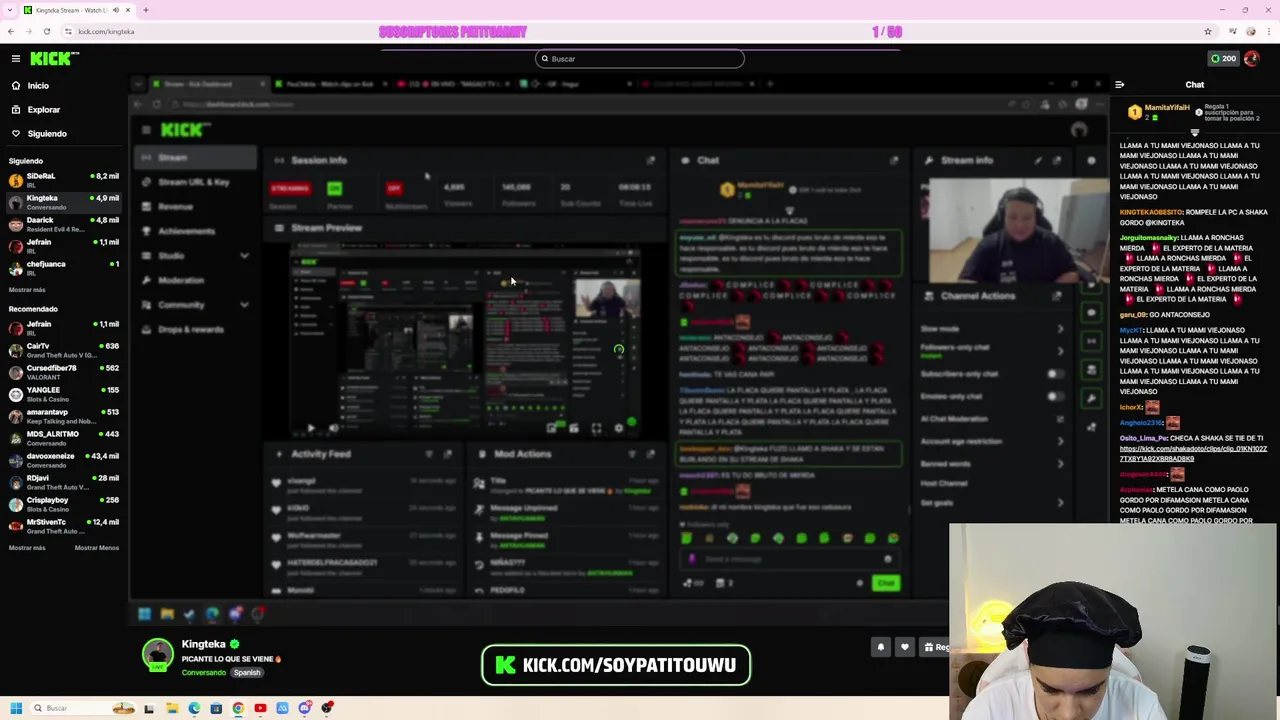Click the 200 points balance badge
This screenshot has width=1280, height=720.
(x=1223, y=59)
